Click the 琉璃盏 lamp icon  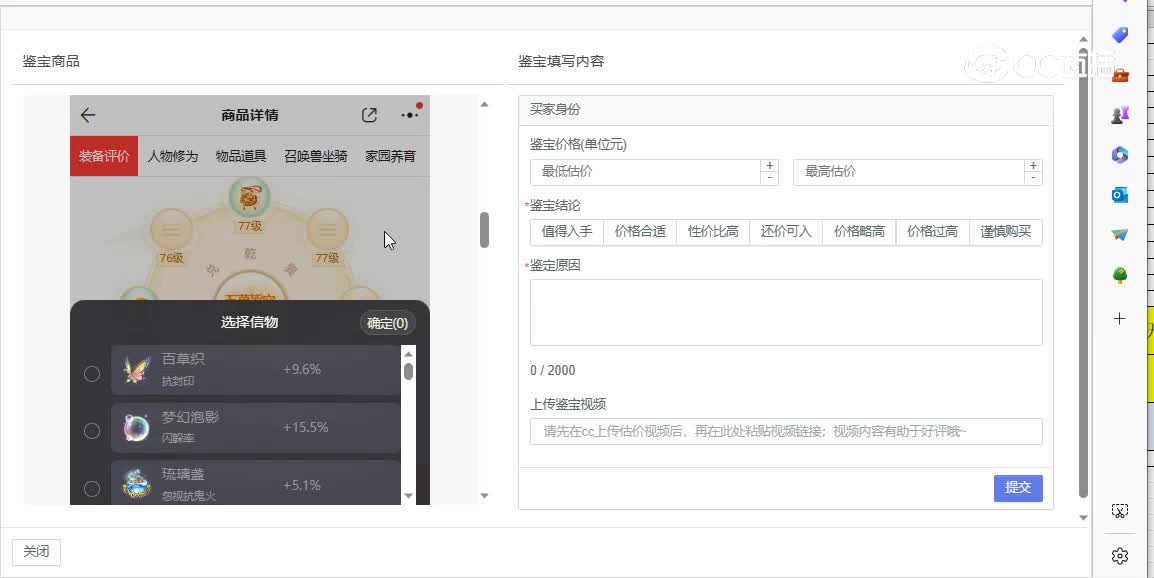137,484
